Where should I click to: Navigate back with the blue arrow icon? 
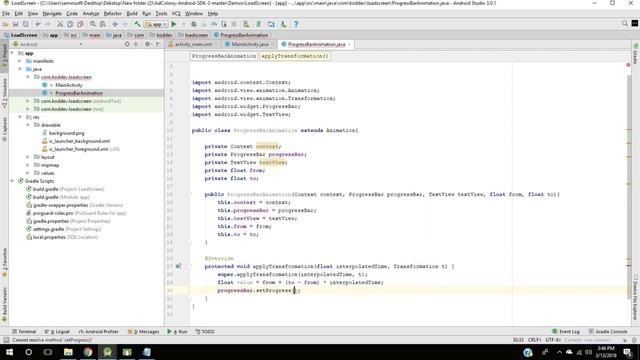click(115, 24)
